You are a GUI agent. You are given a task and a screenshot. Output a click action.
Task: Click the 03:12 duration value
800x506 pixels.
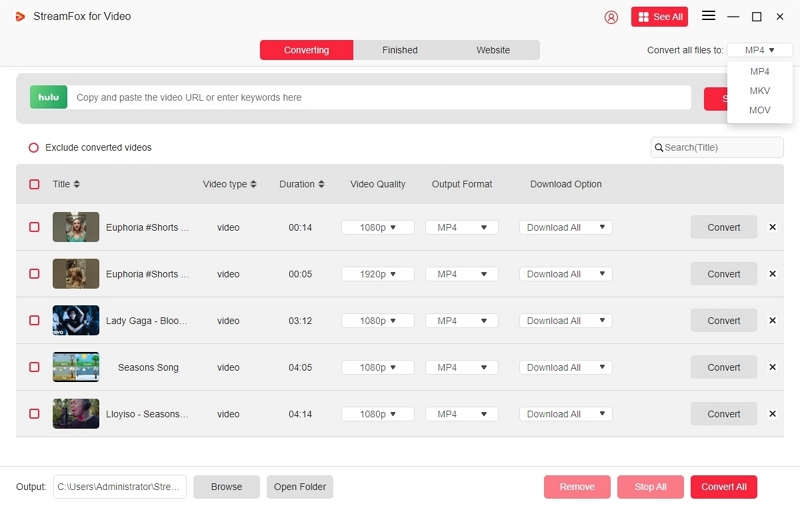(x=300, y=321)
